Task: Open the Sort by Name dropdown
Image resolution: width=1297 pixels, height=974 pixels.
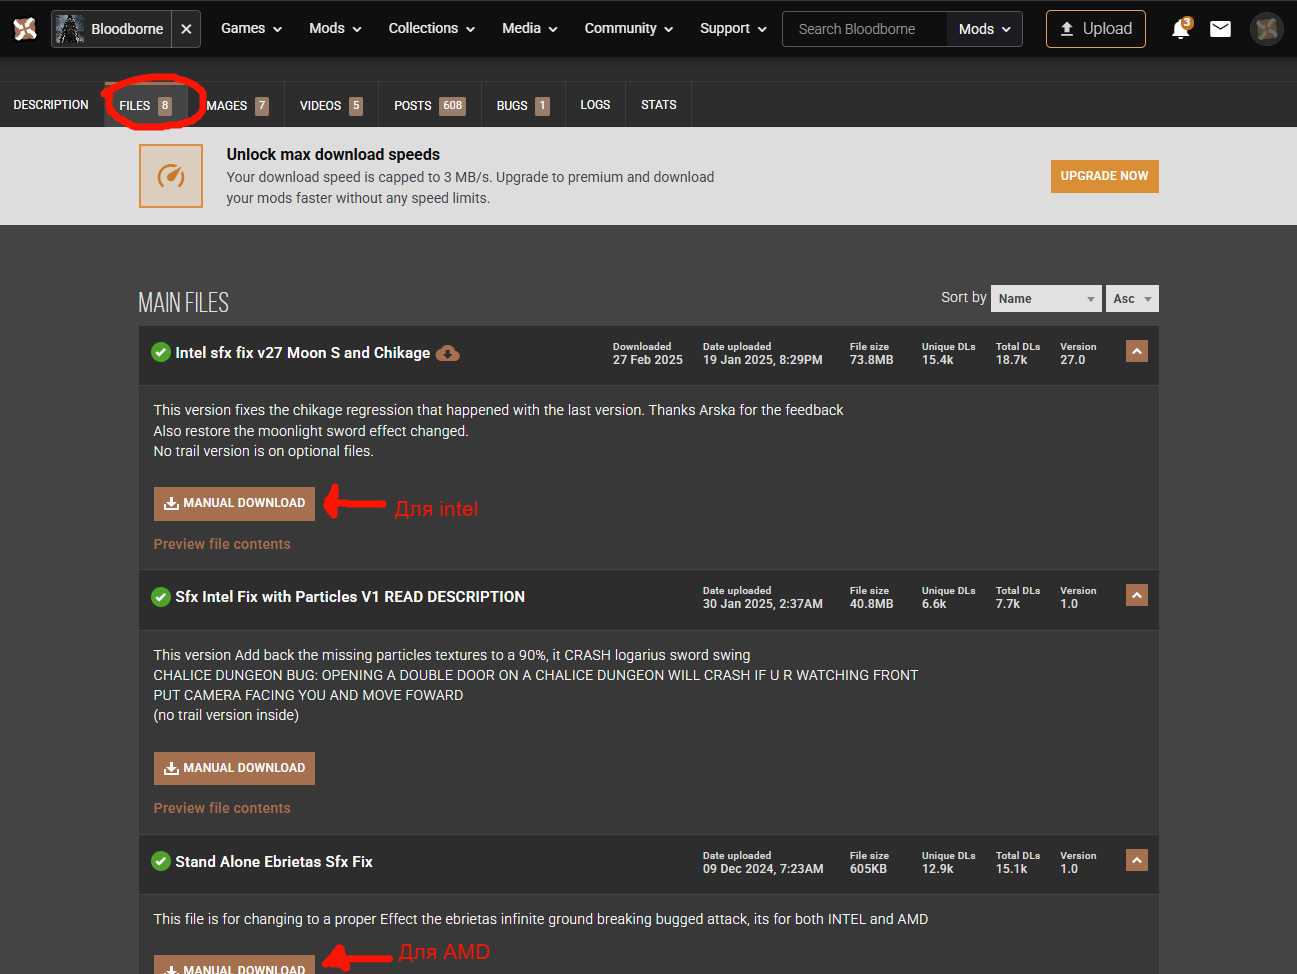Action: coord(1046,298)
